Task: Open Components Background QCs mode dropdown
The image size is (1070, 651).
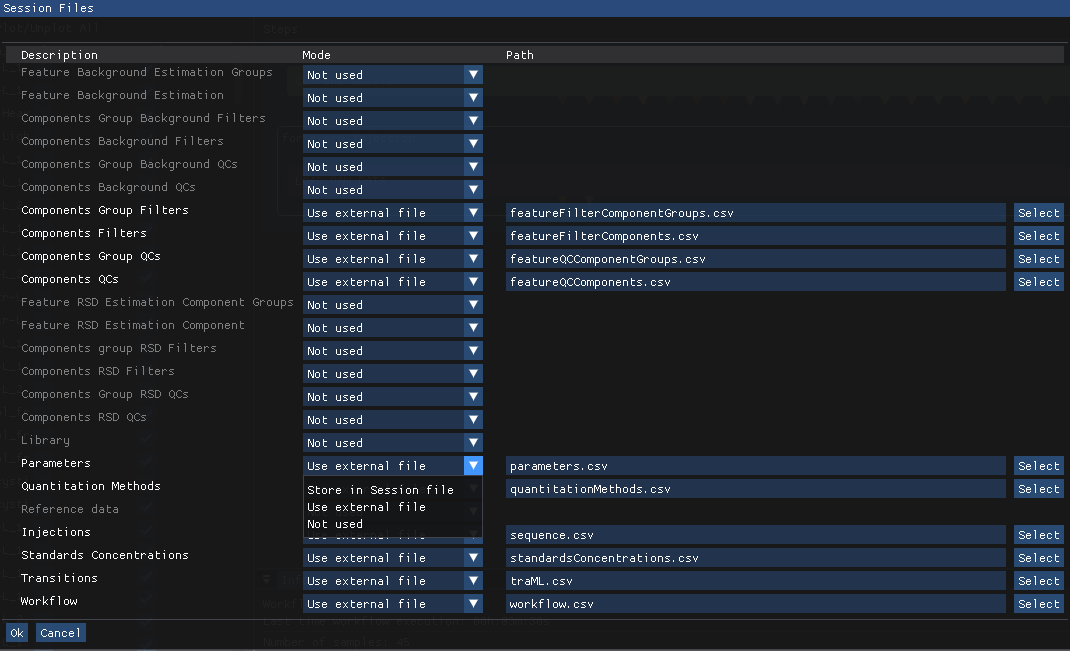Action: pyautogui.click(x=392, y=190)
